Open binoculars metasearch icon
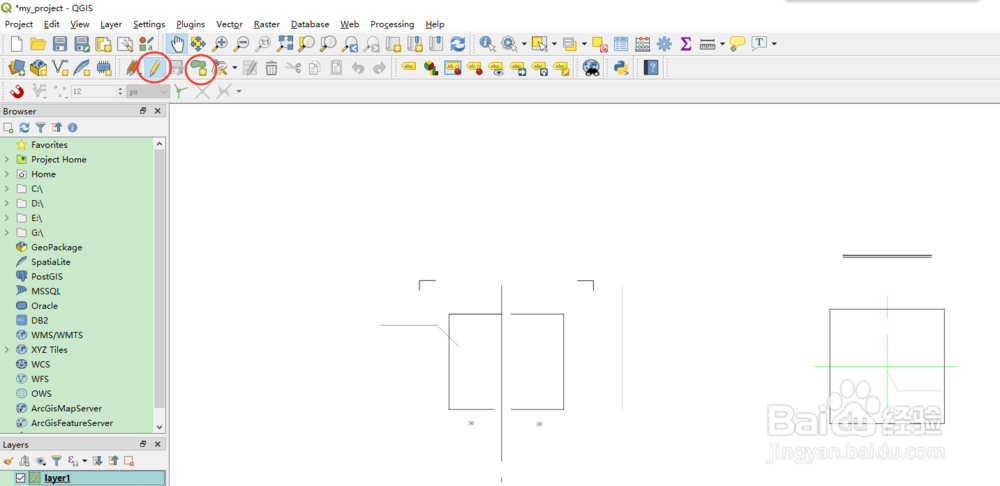 (592, 67)
